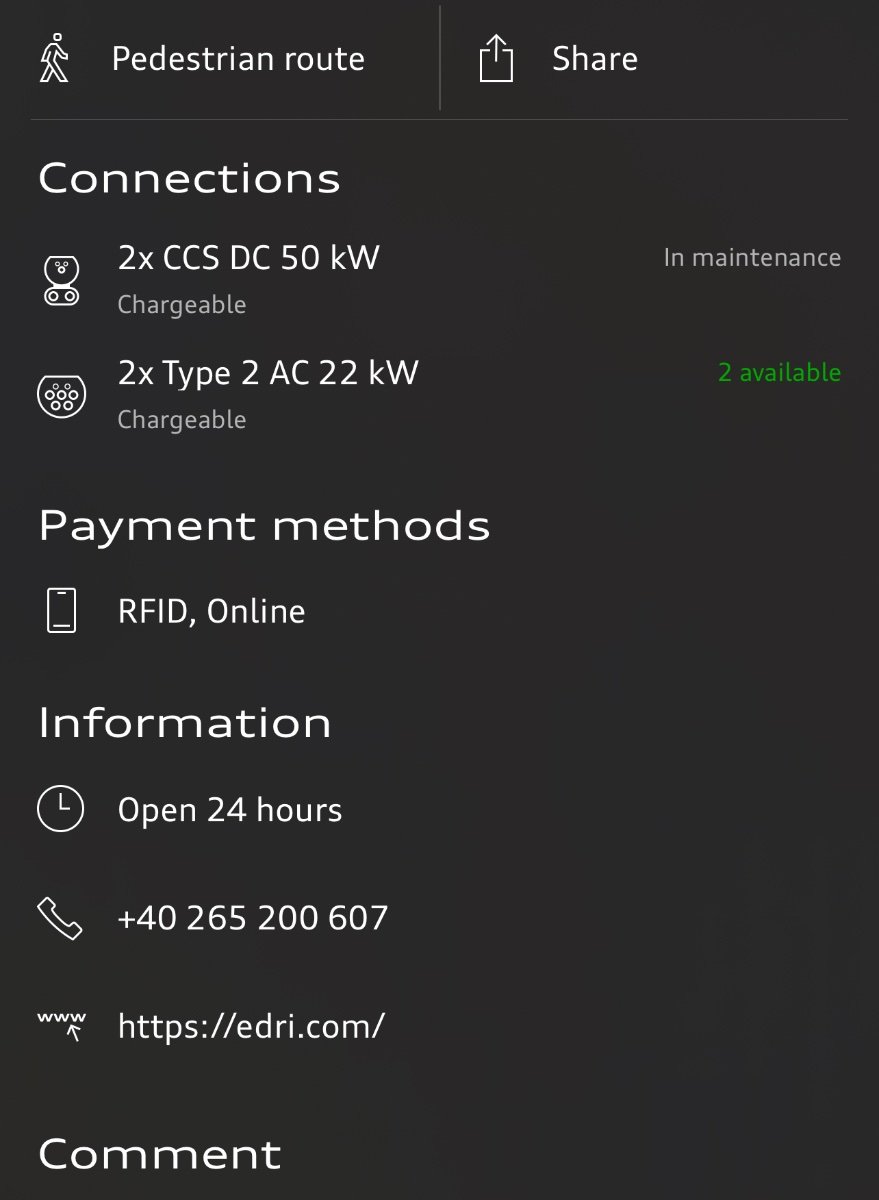Tap the Open 24 hours text
879x1200 pixels.
[x=230, y=810]
